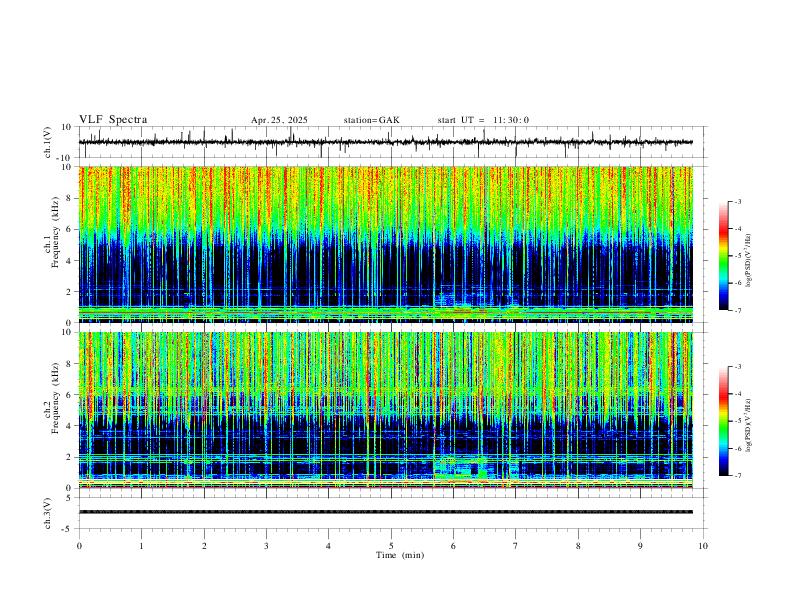Click the "Time (min)" axis label
Image resolution: width=792 pixels, height=612 pixels.
point(400,555)
